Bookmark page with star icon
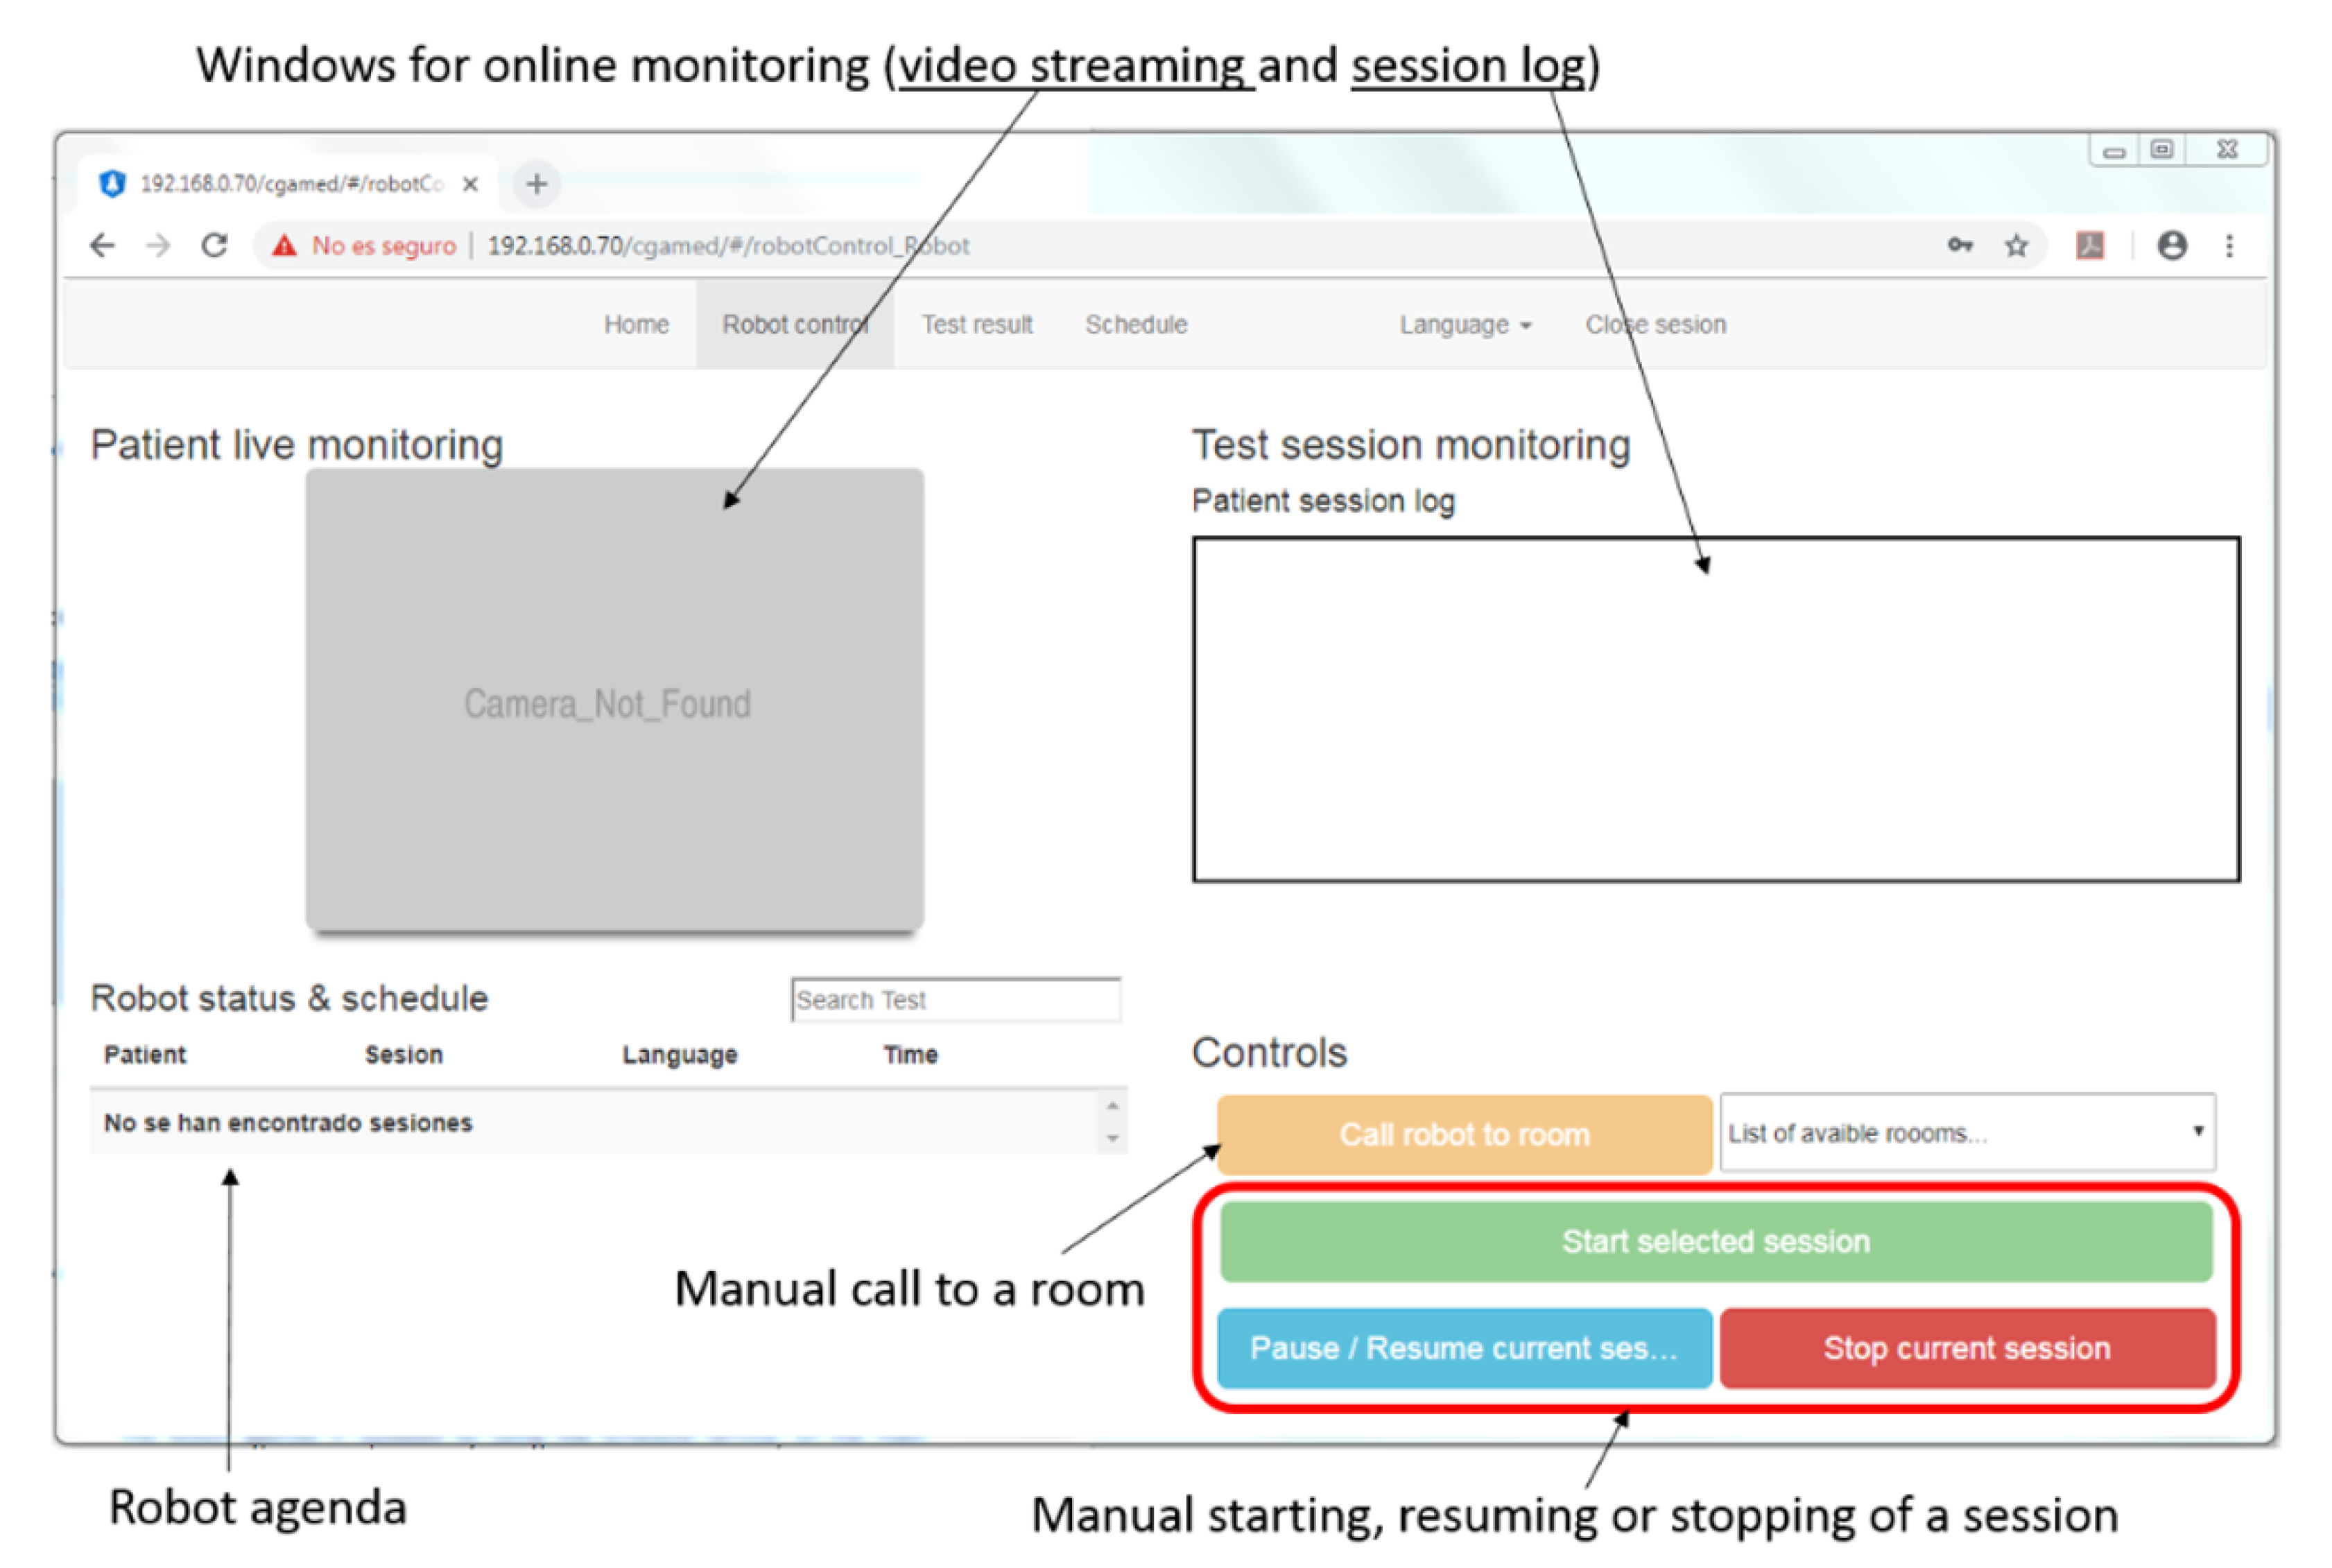 [2016, 246]
